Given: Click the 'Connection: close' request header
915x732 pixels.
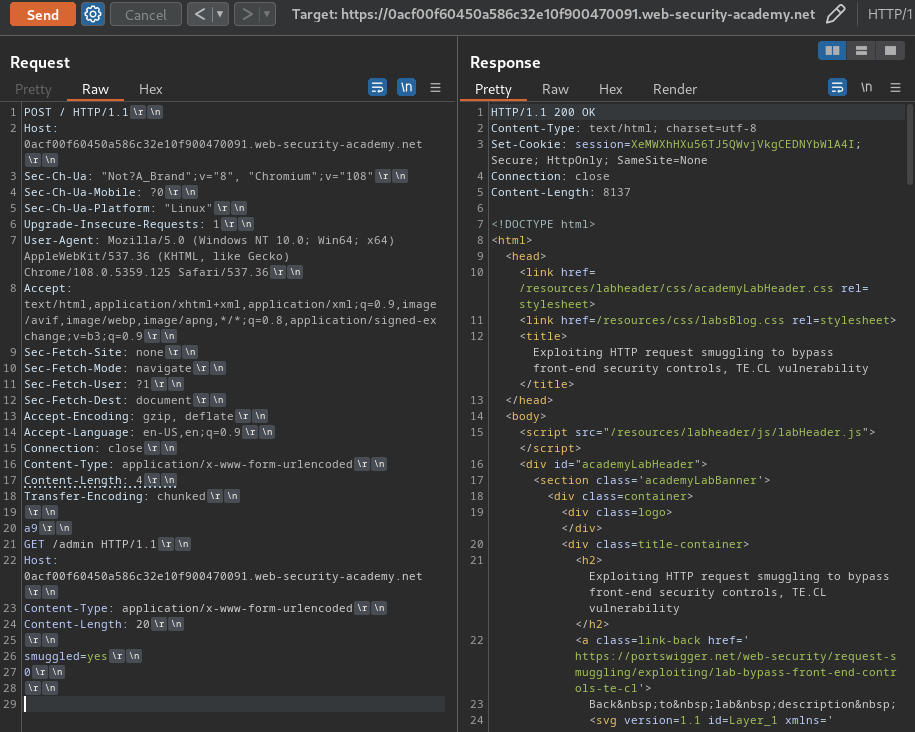Looking at the screenshot, I should (x=83, y=448).
